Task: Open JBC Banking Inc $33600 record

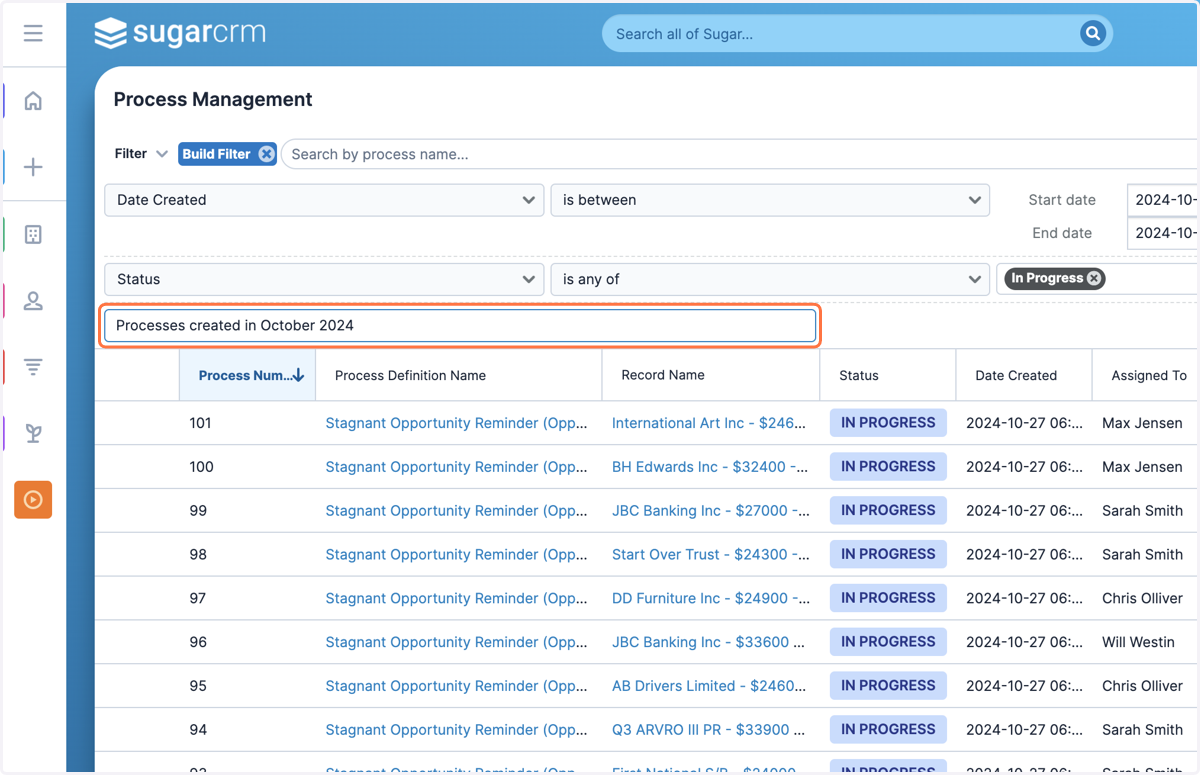Action: [x=709, y=643]
